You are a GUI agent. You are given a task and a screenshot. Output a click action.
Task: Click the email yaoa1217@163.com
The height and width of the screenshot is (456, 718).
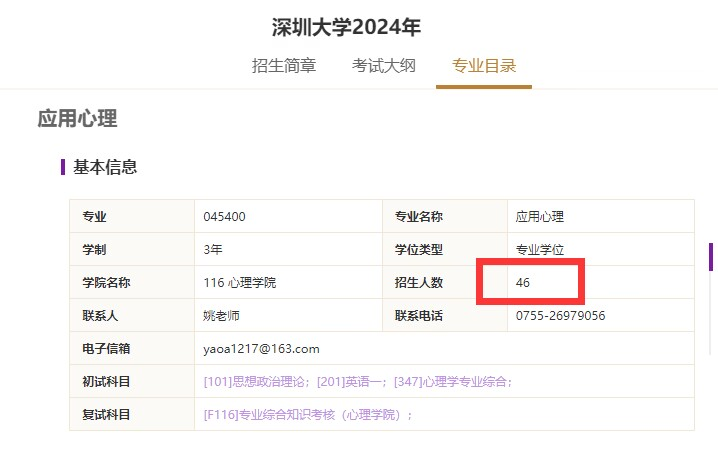pyautogui.click(x=261, y=349)
